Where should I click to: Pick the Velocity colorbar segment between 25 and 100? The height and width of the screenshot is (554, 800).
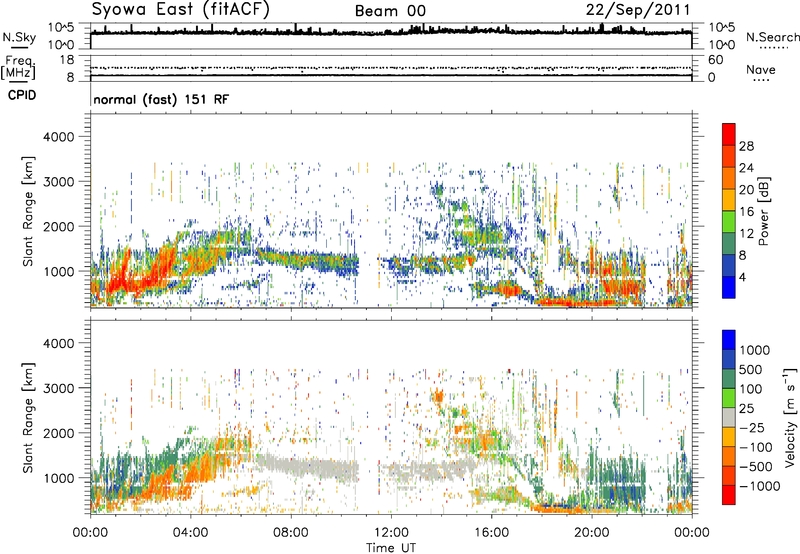(x=729, y=398)
